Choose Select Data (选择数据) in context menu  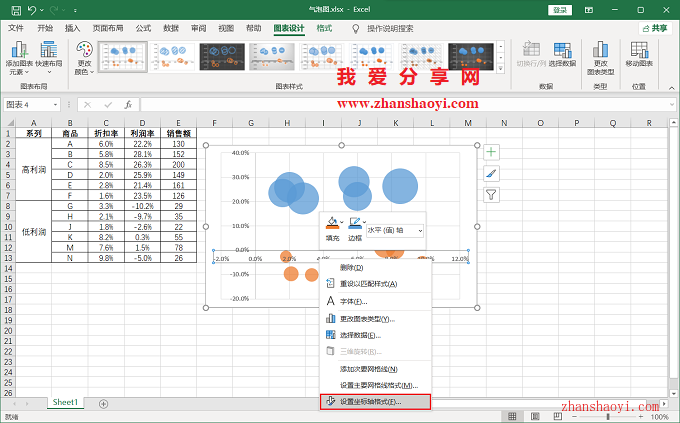[x=375, y=335]
